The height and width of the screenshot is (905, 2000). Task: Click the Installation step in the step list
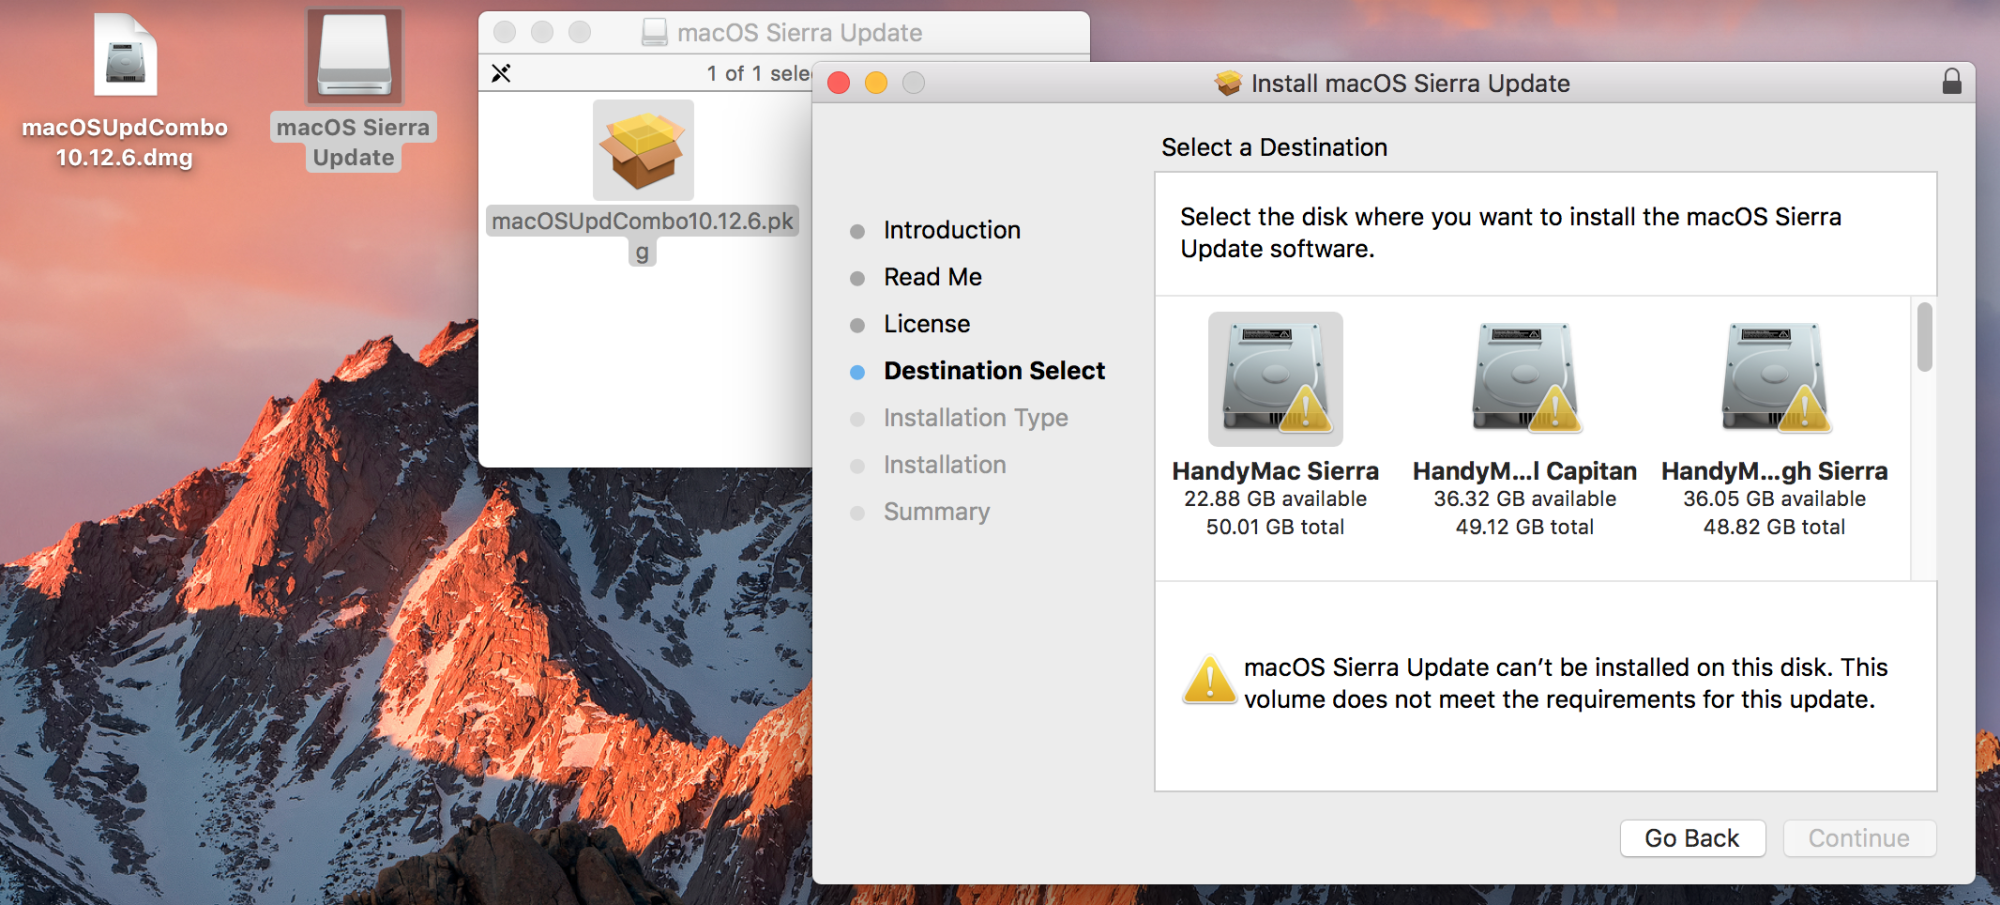pos(944,465)
